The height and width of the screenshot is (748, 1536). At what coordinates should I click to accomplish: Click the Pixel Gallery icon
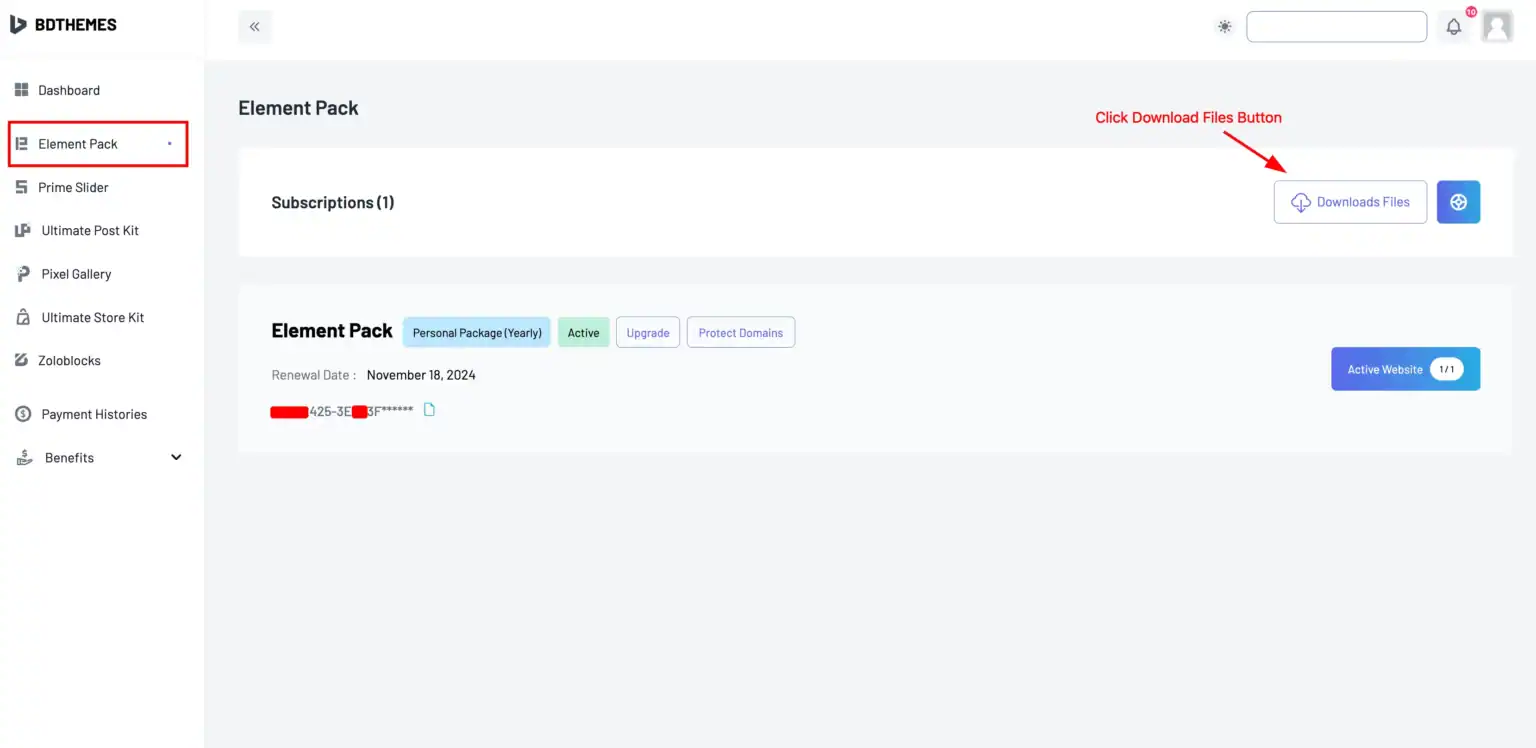pos(22,274)
